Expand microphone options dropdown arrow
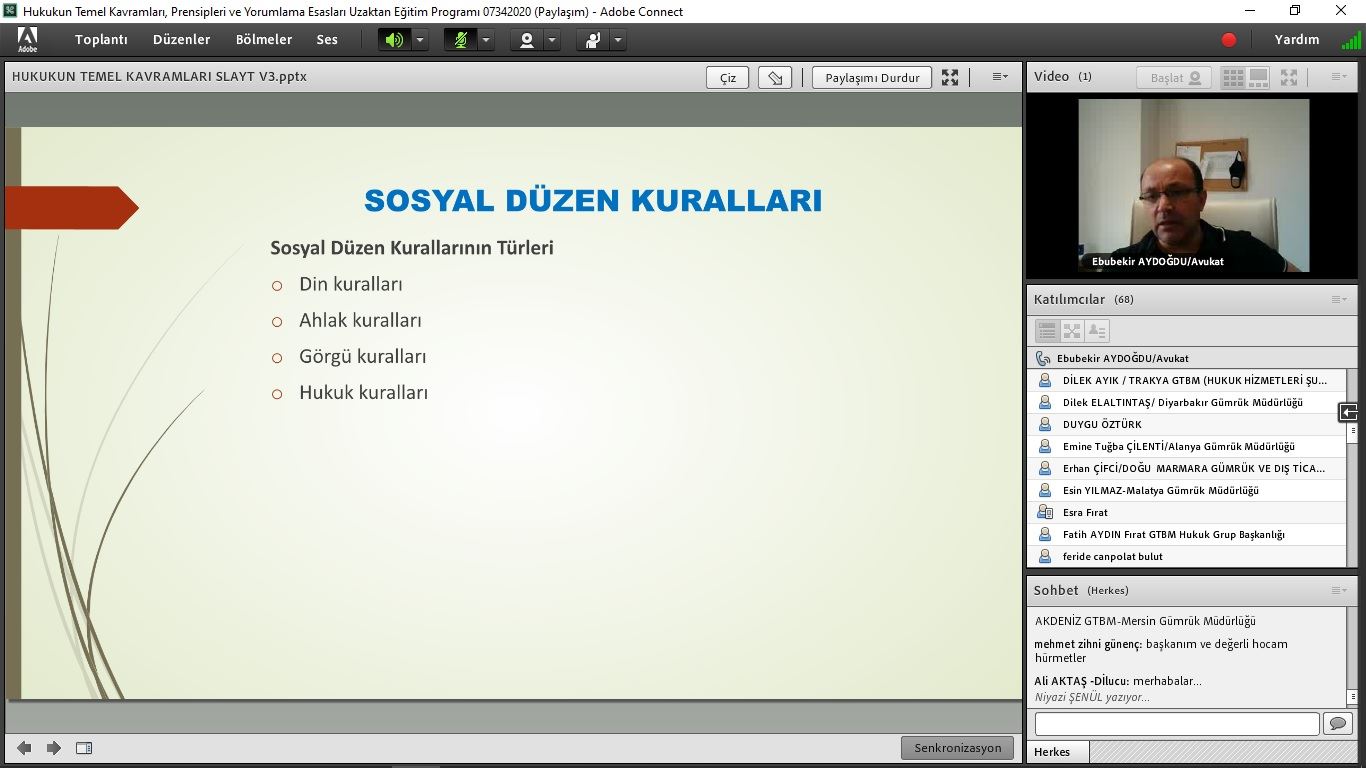Viewport: 1366px width, 768px height. [x=486, y=40]
